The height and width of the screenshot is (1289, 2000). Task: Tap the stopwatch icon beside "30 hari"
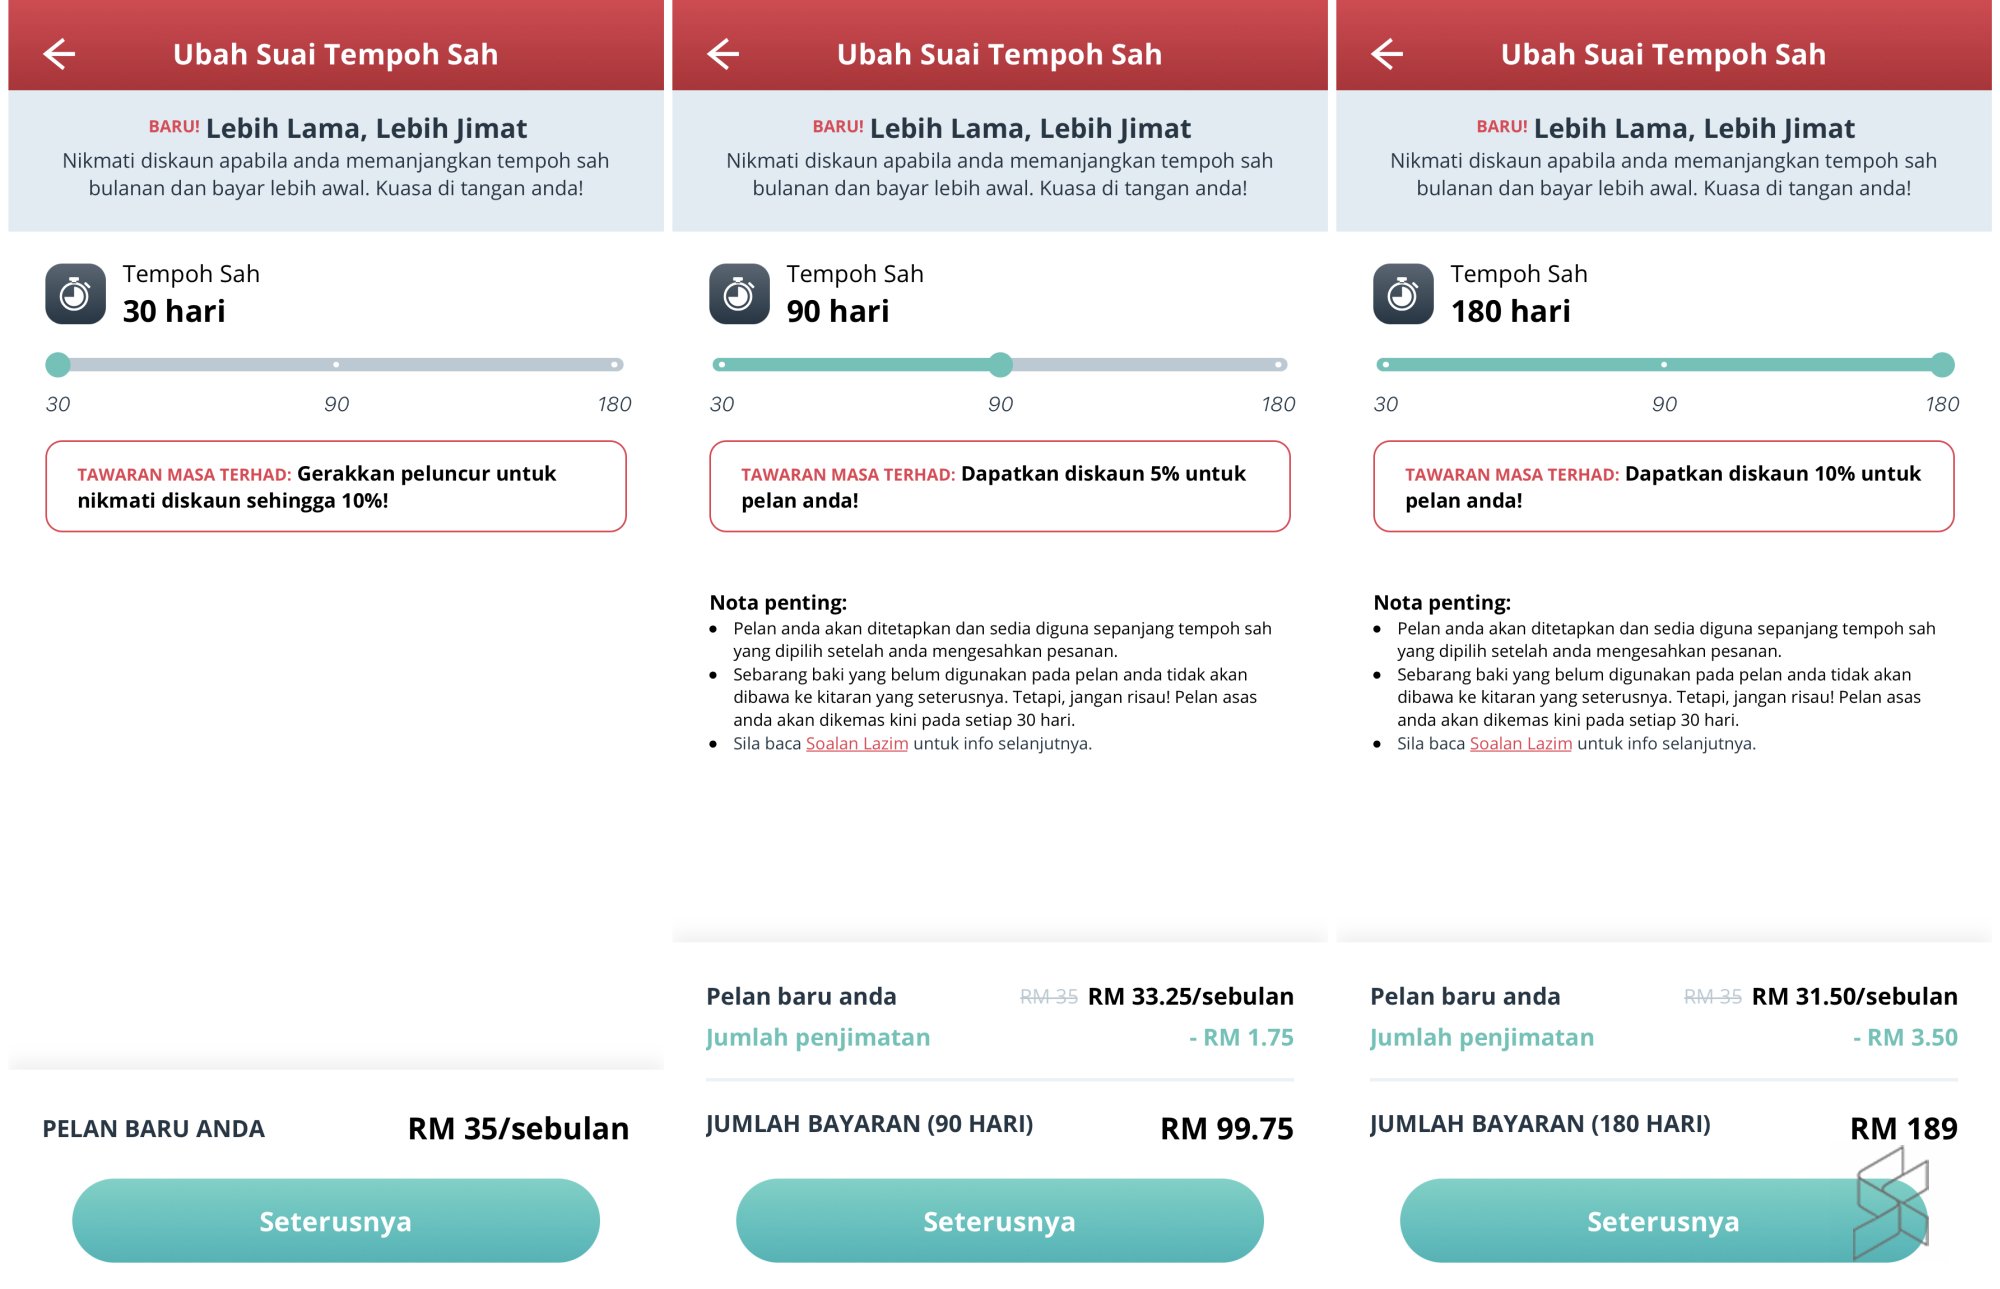(x=77, y=293)
